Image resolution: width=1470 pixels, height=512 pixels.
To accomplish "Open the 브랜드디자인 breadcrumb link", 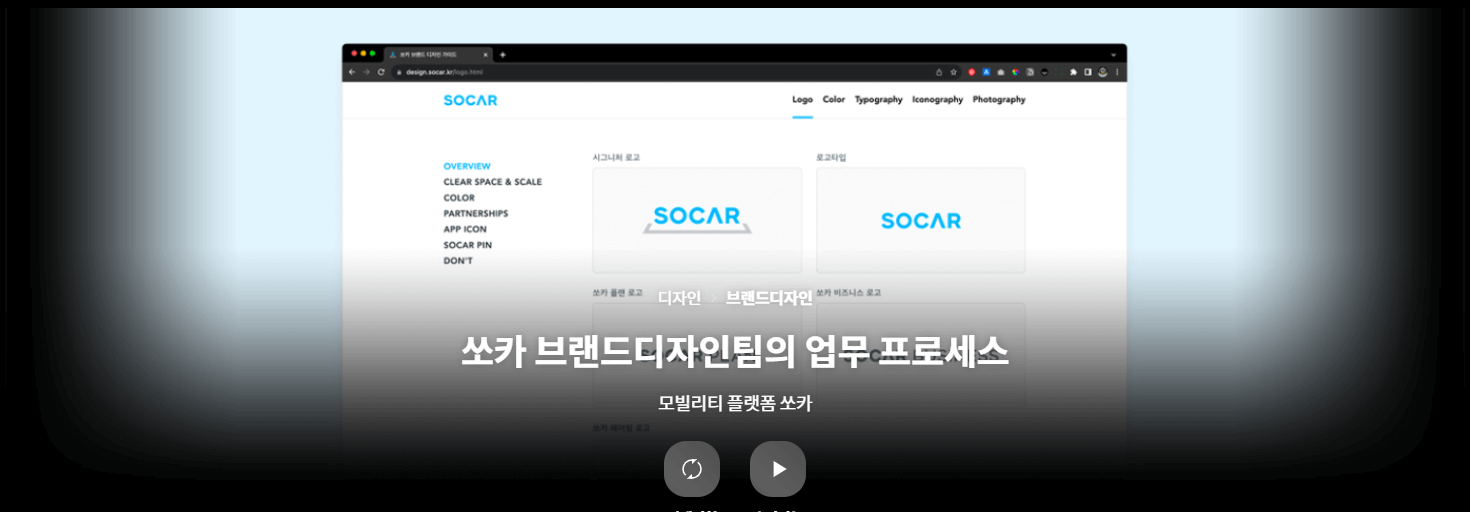I will pyautogui.click(x=769, y=297).
